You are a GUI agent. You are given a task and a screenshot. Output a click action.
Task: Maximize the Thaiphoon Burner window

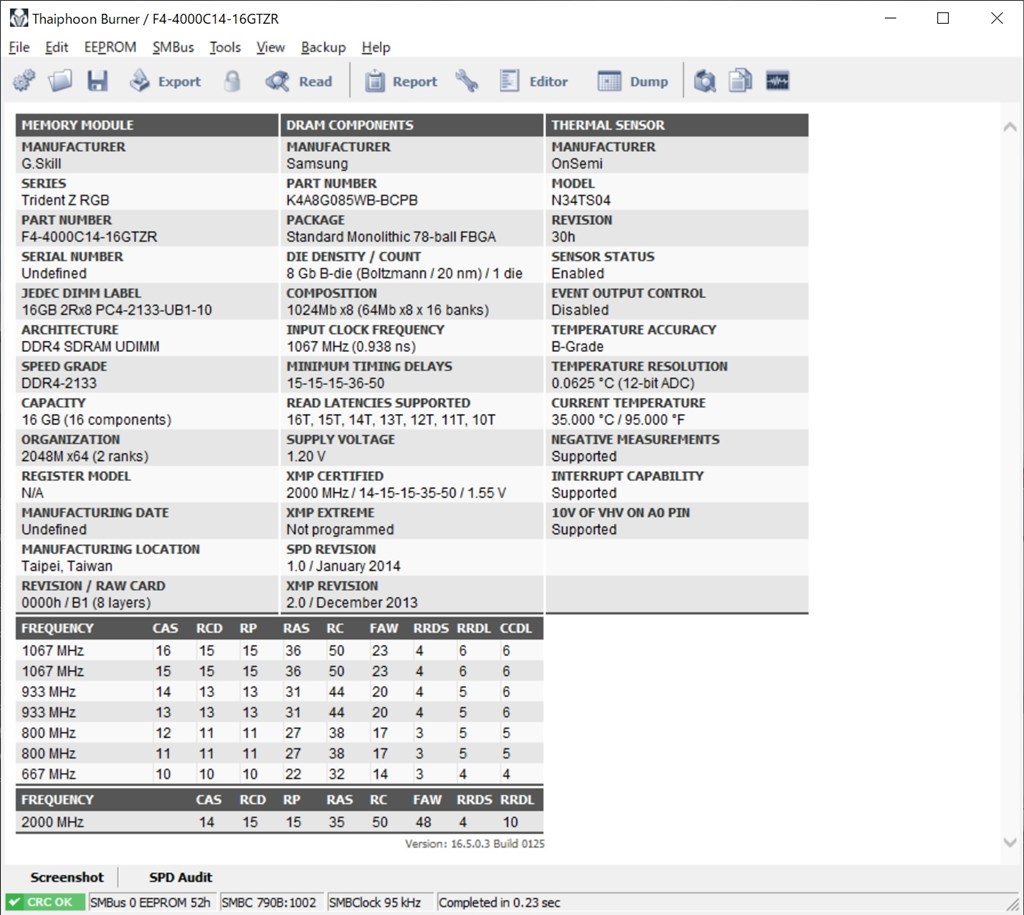943,18
